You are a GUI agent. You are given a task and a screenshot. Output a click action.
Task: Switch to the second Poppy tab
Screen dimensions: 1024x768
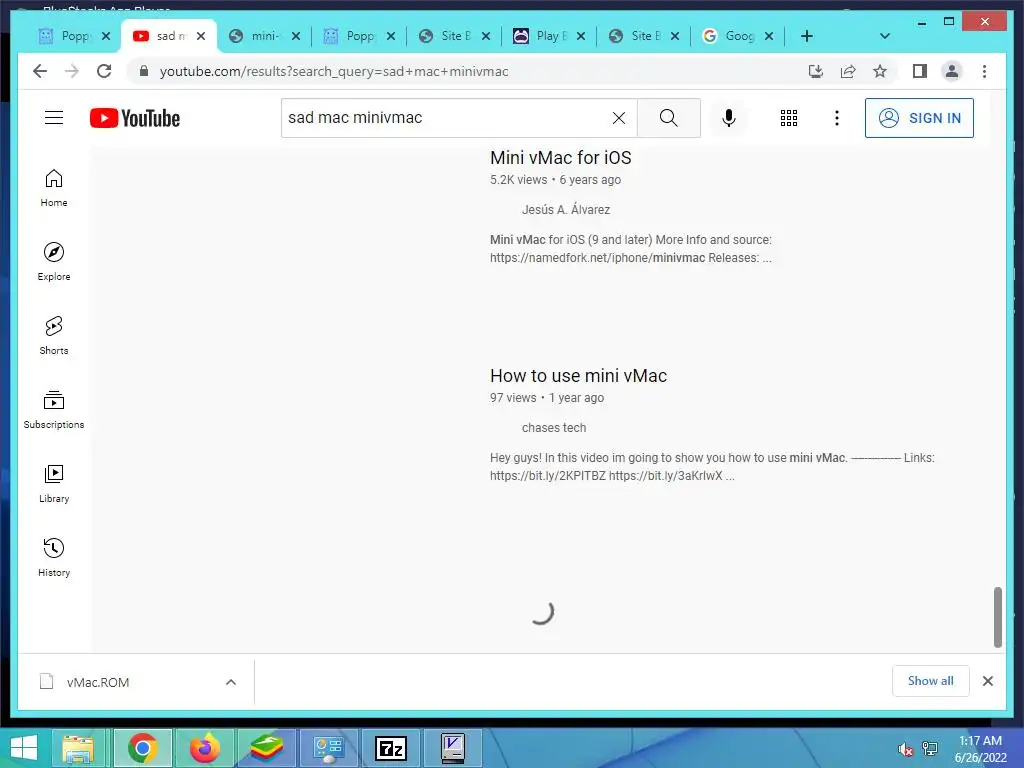(353, 36)
